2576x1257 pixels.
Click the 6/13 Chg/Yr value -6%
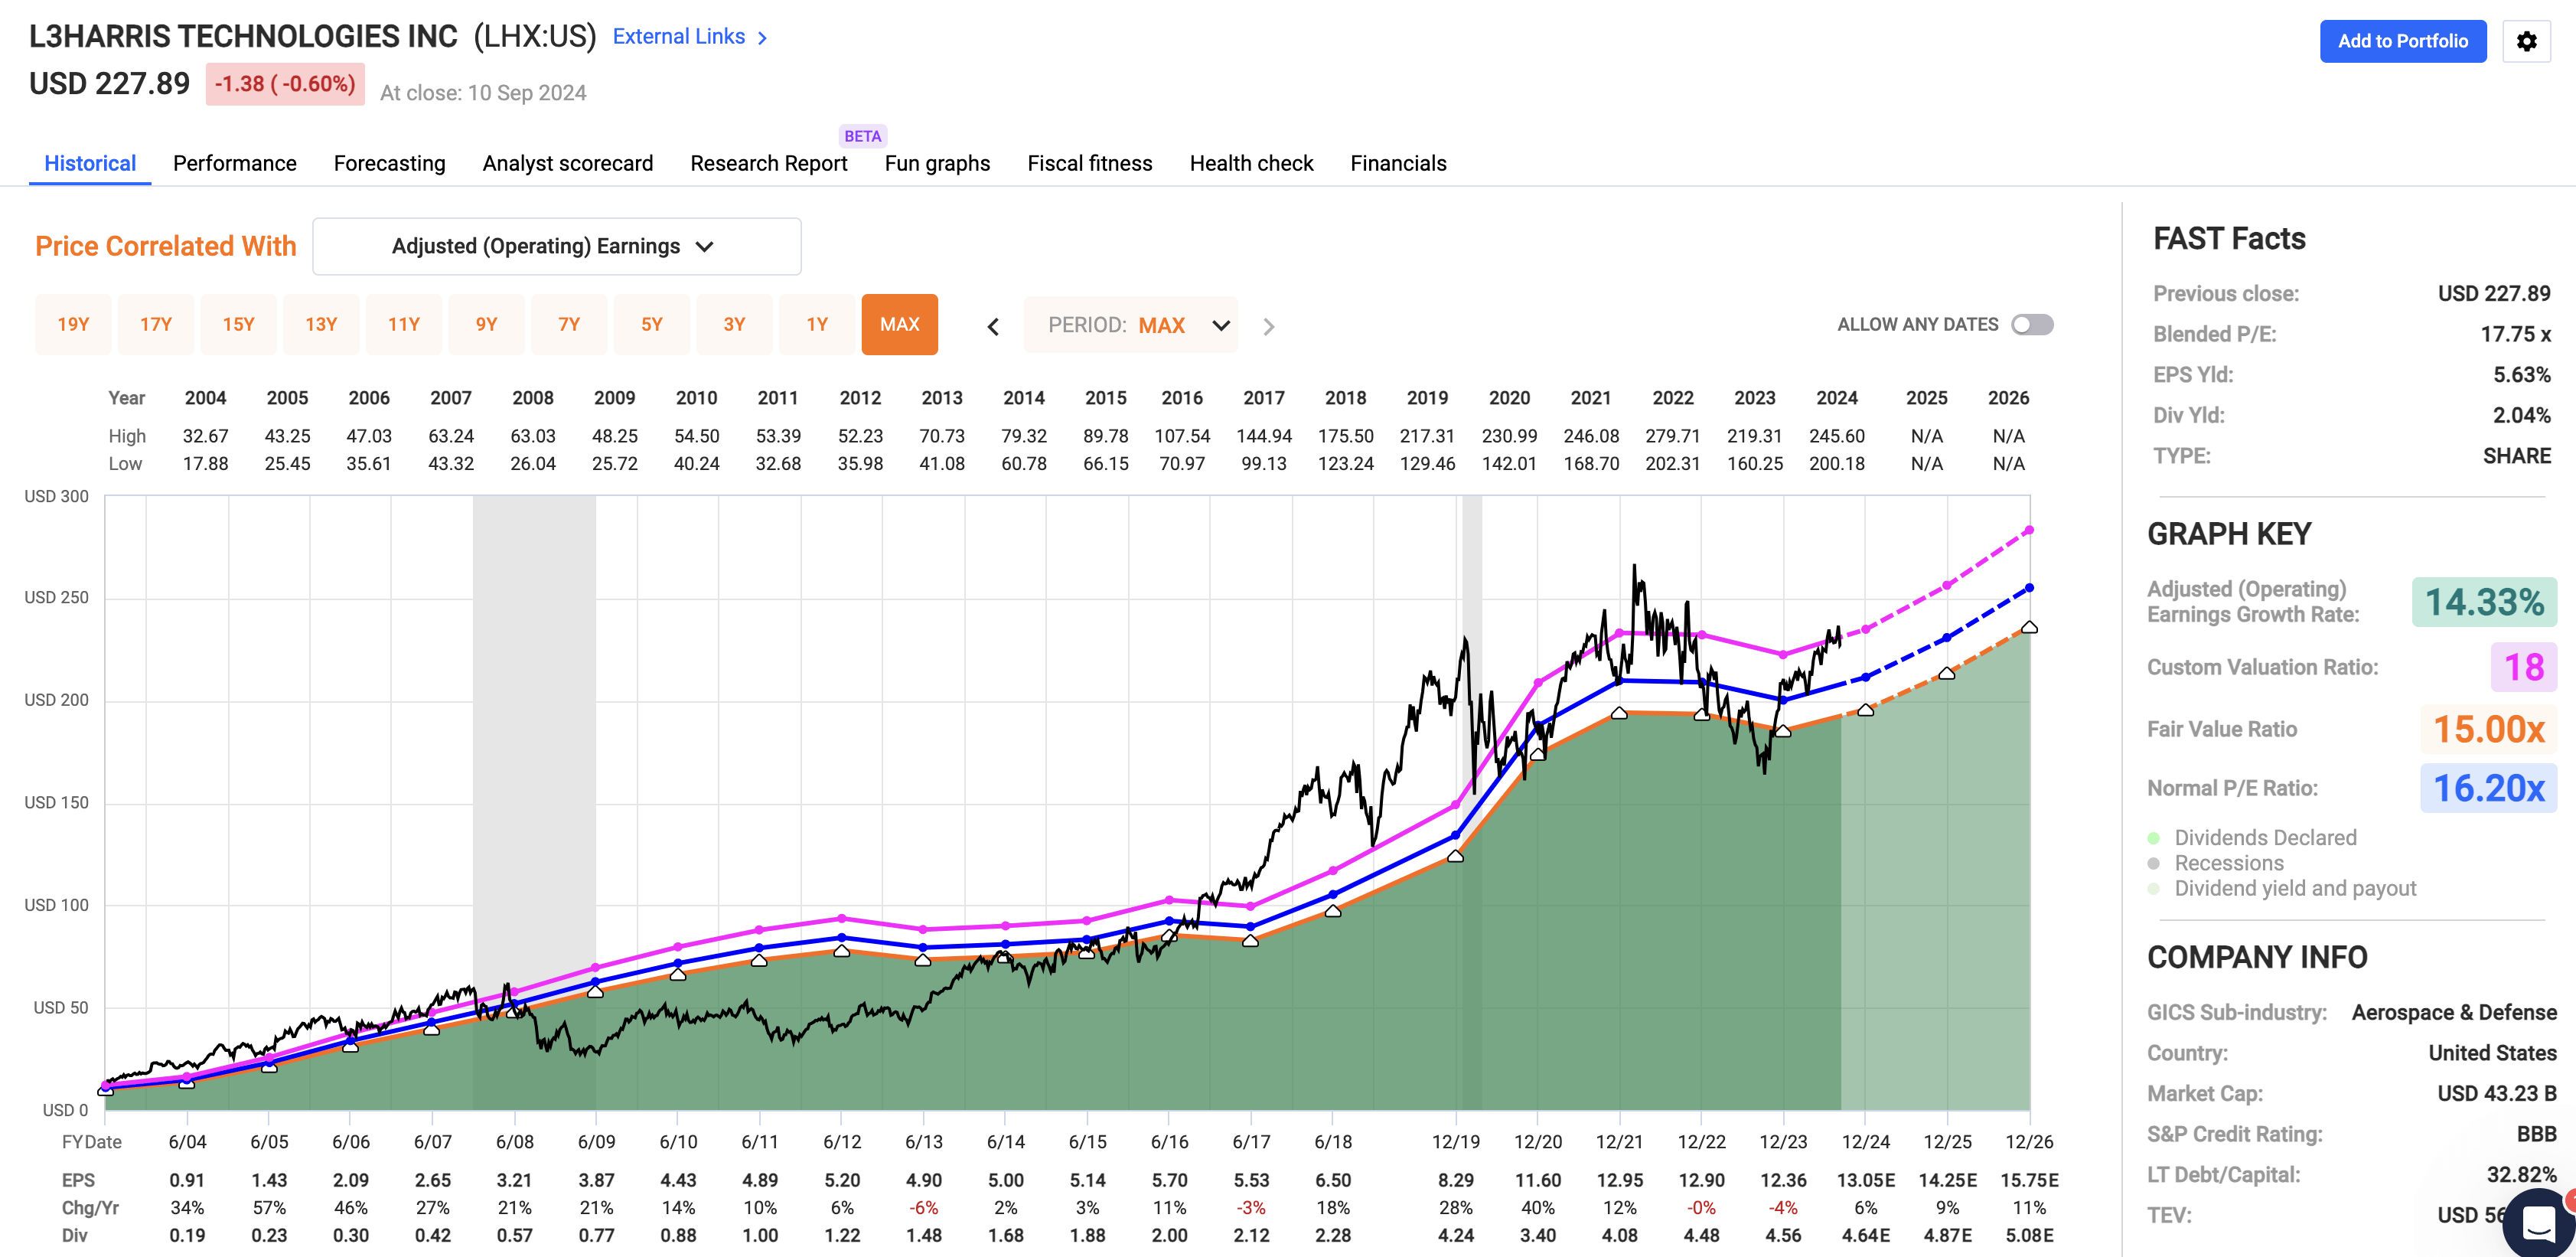(924, 1208)
